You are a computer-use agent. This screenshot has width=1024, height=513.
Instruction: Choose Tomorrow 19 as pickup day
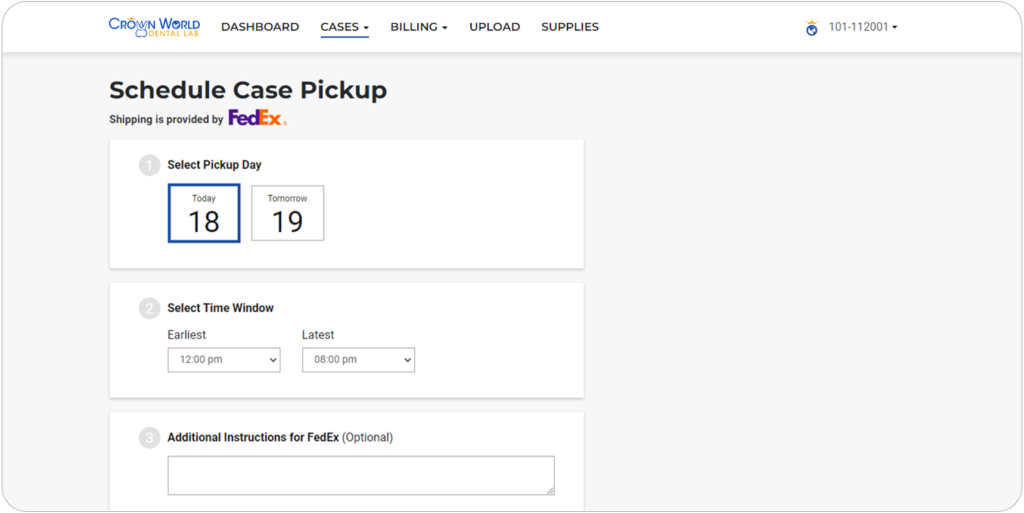287,213
